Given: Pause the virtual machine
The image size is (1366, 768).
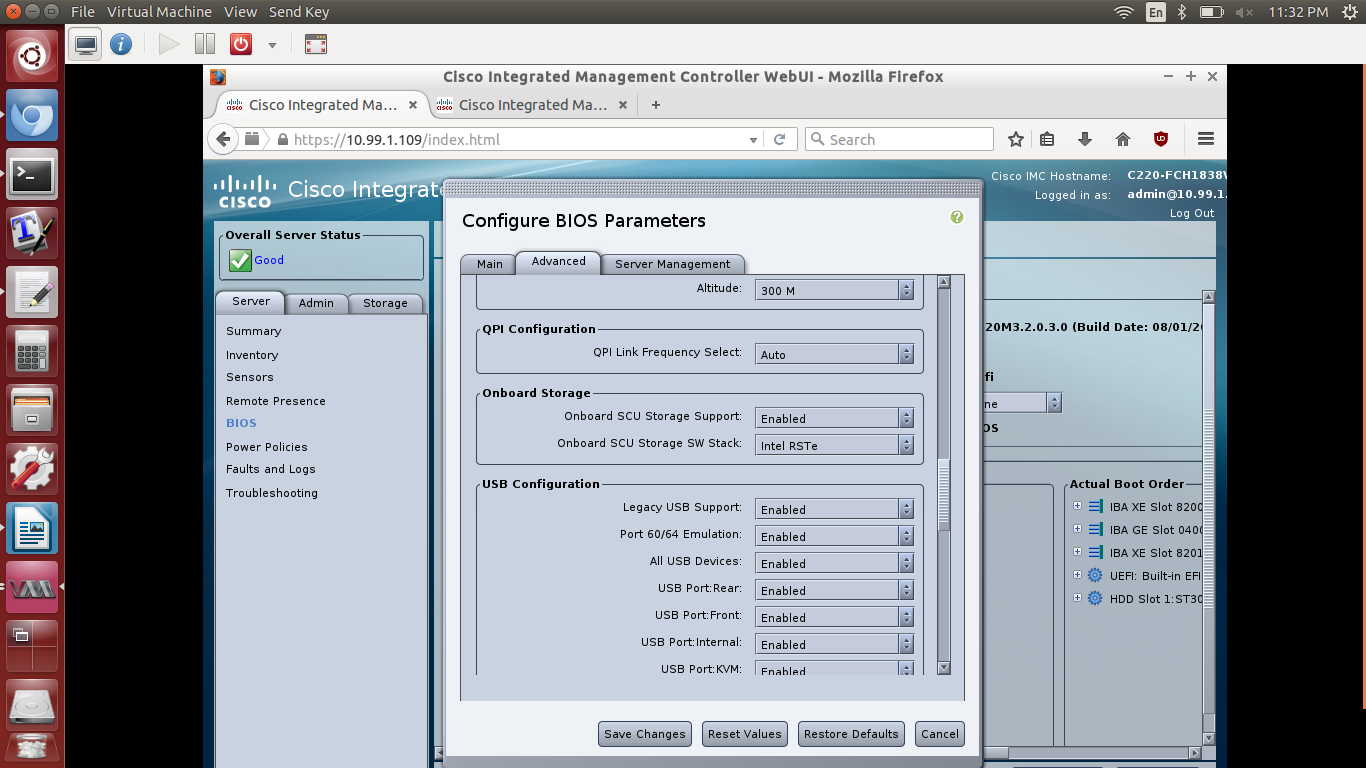Looking at the screenshot, I should tap(205, 44).
